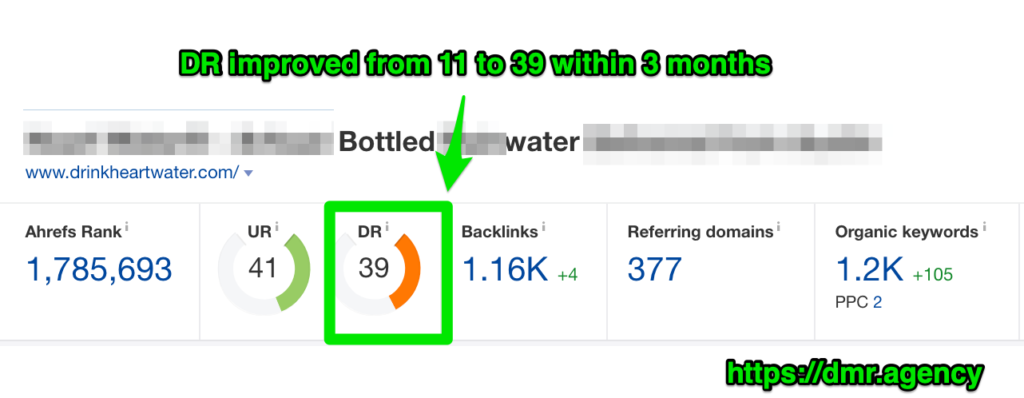Click info icon beside Referring domains
Screen dimensions: 1024x398
click(x=778, y=227)
